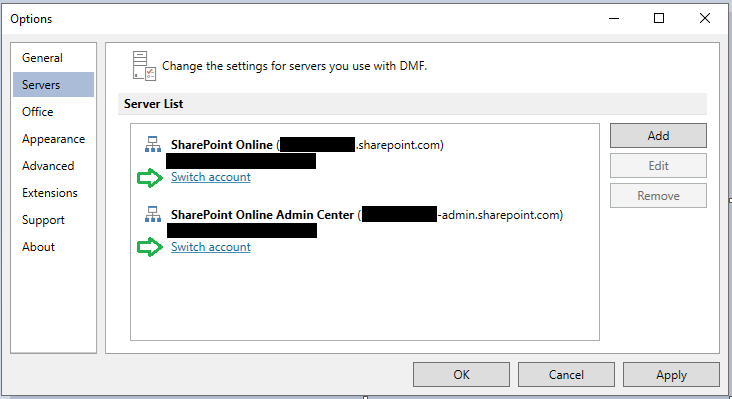732x399 pixels.
Task: Add a new server
Action: tap(658, 136)
